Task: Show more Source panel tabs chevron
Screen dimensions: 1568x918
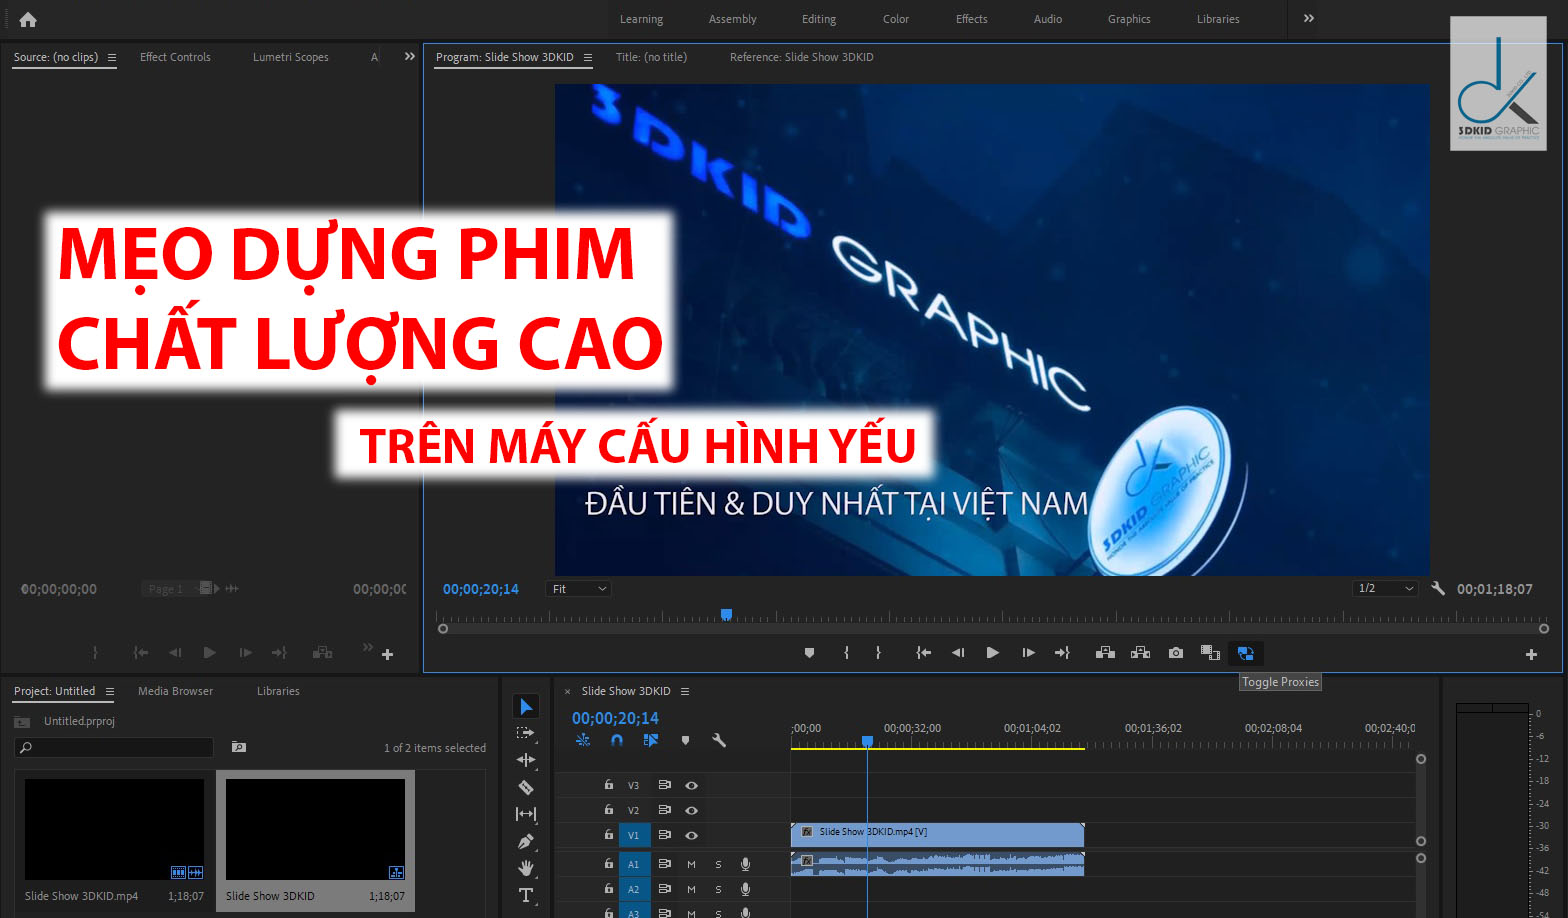Action: (409, 57)
